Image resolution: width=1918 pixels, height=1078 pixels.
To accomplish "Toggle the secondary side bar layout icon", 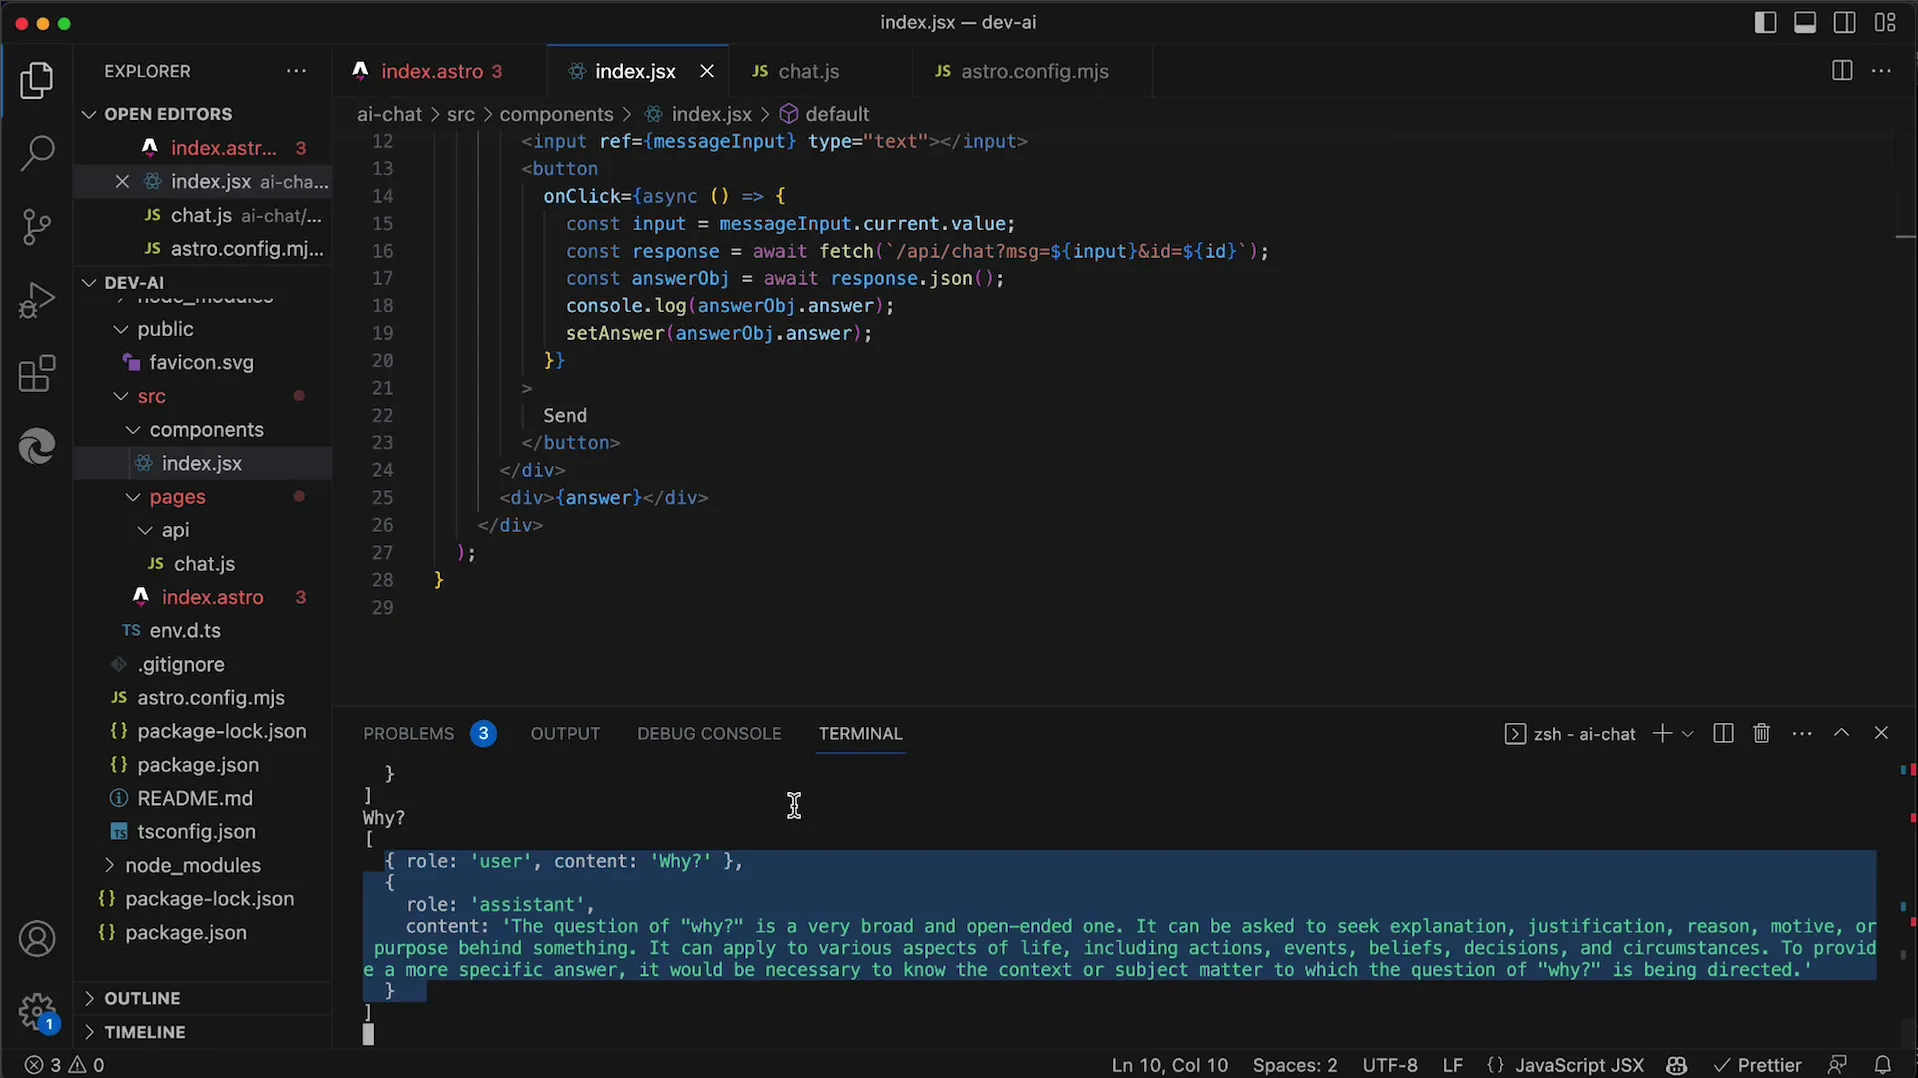I will click(1845, 22).
